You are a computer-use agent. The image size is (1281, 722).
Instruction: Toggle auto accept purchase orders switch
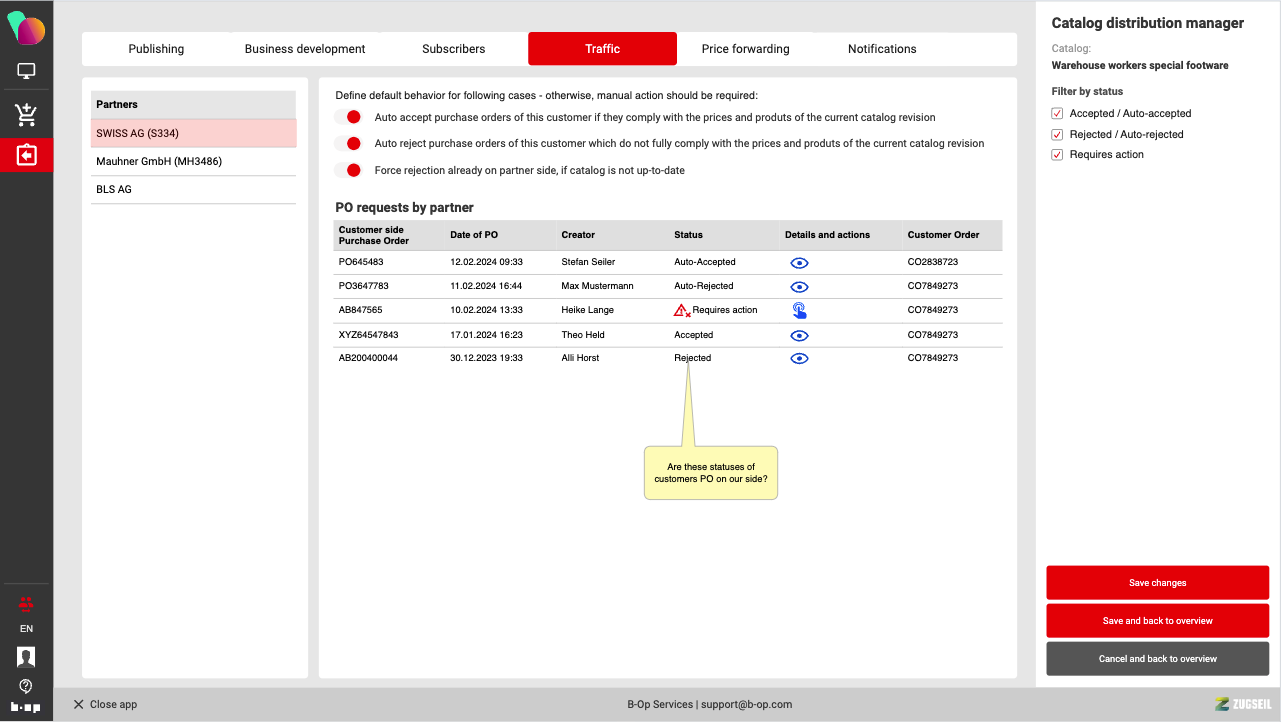(x=348, y=117)
